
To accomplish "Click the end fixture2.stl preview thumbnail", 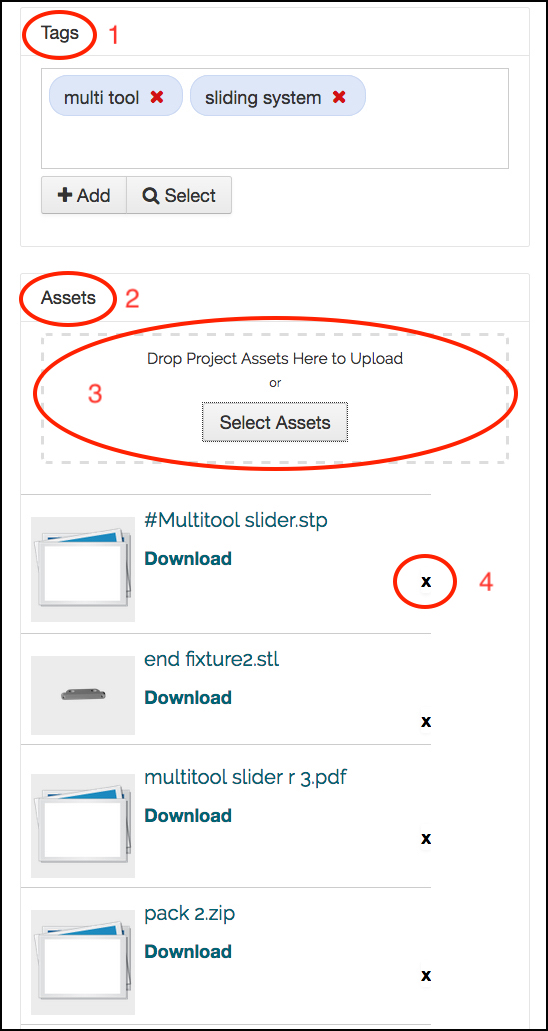I will tap(83, 695).
